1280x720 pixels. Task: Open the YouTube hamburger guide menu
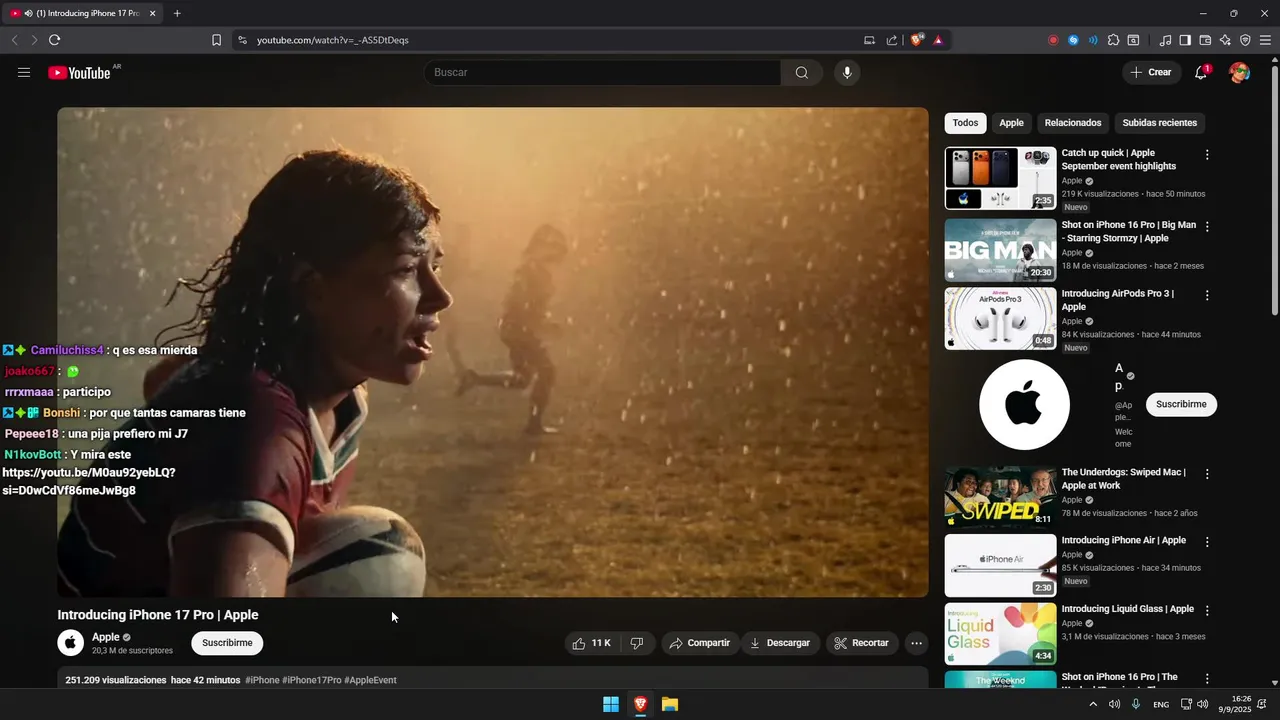tap(24, 72)
